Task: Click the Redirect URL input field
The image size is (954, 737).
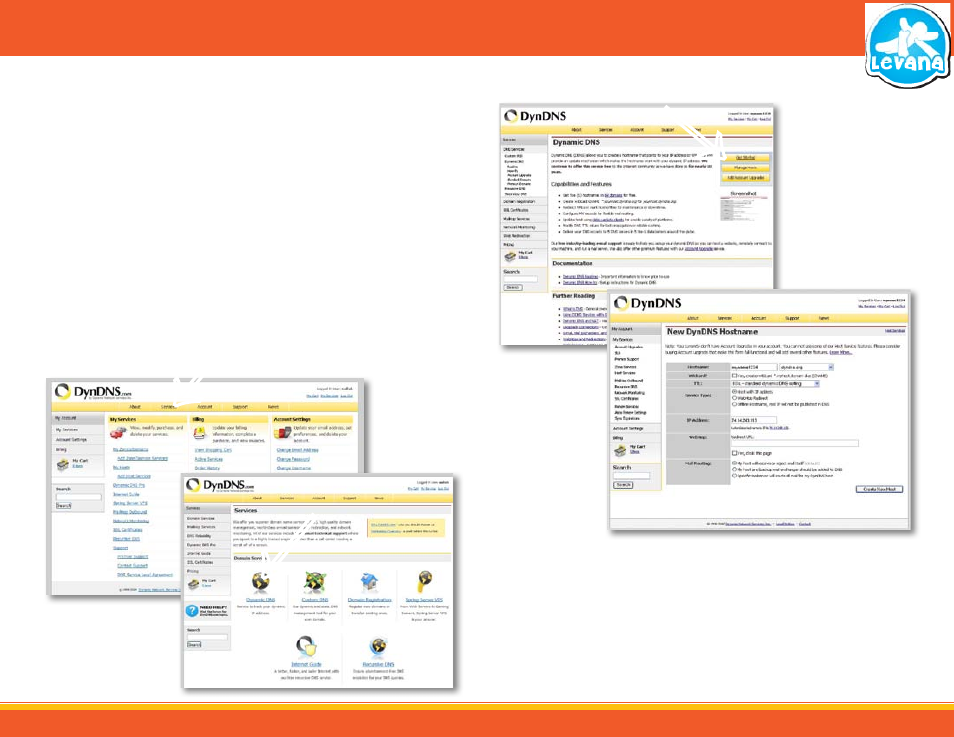Action: coord(795,443)
